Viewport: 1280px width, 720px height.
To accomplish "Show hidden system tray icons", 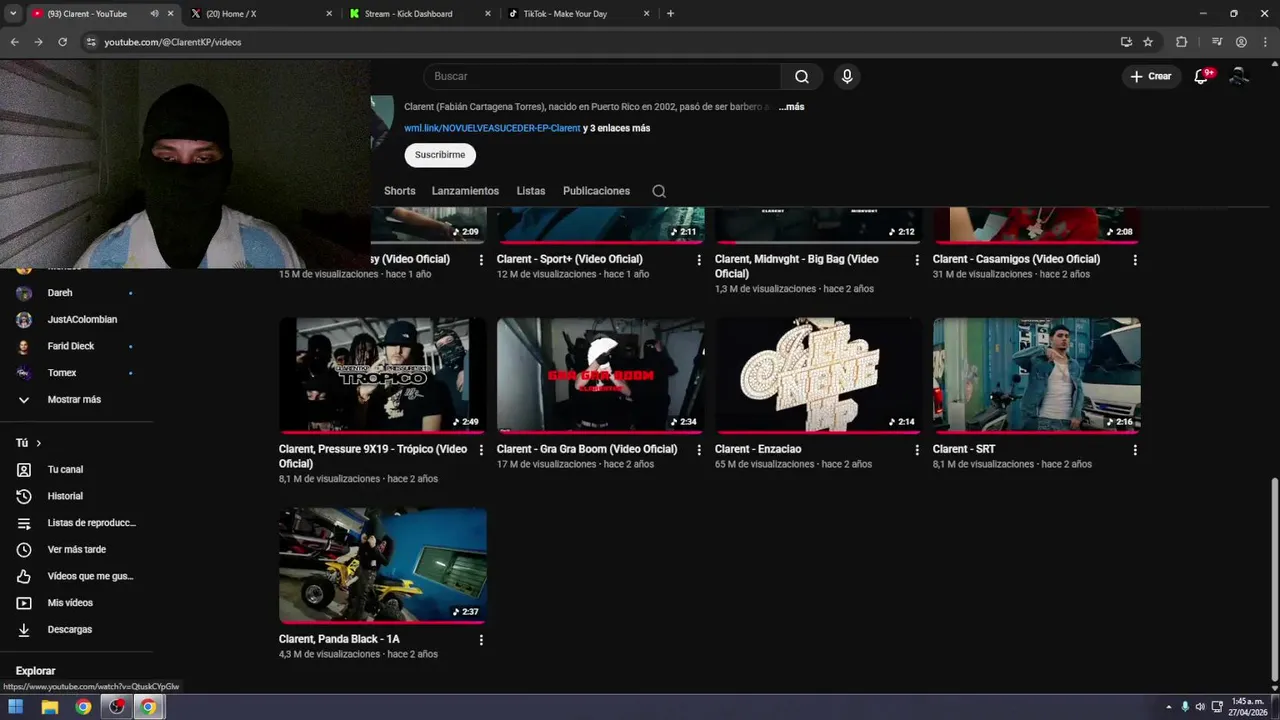I will click(x=1171, y=707).
